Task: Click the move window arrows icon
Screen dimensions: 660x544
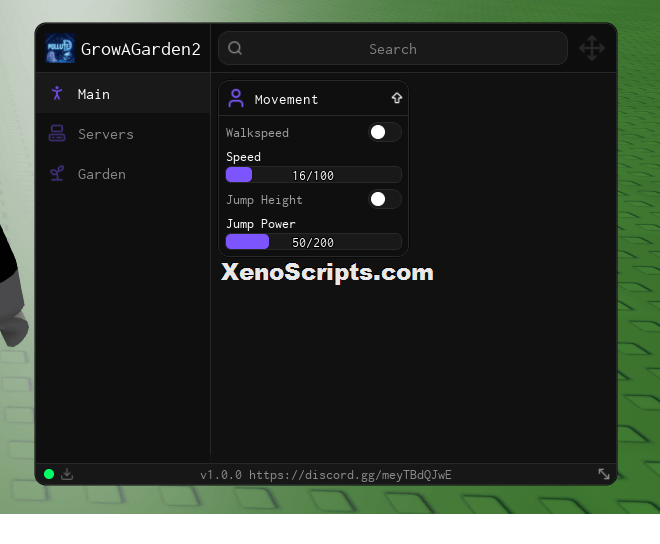Action: 592,48
